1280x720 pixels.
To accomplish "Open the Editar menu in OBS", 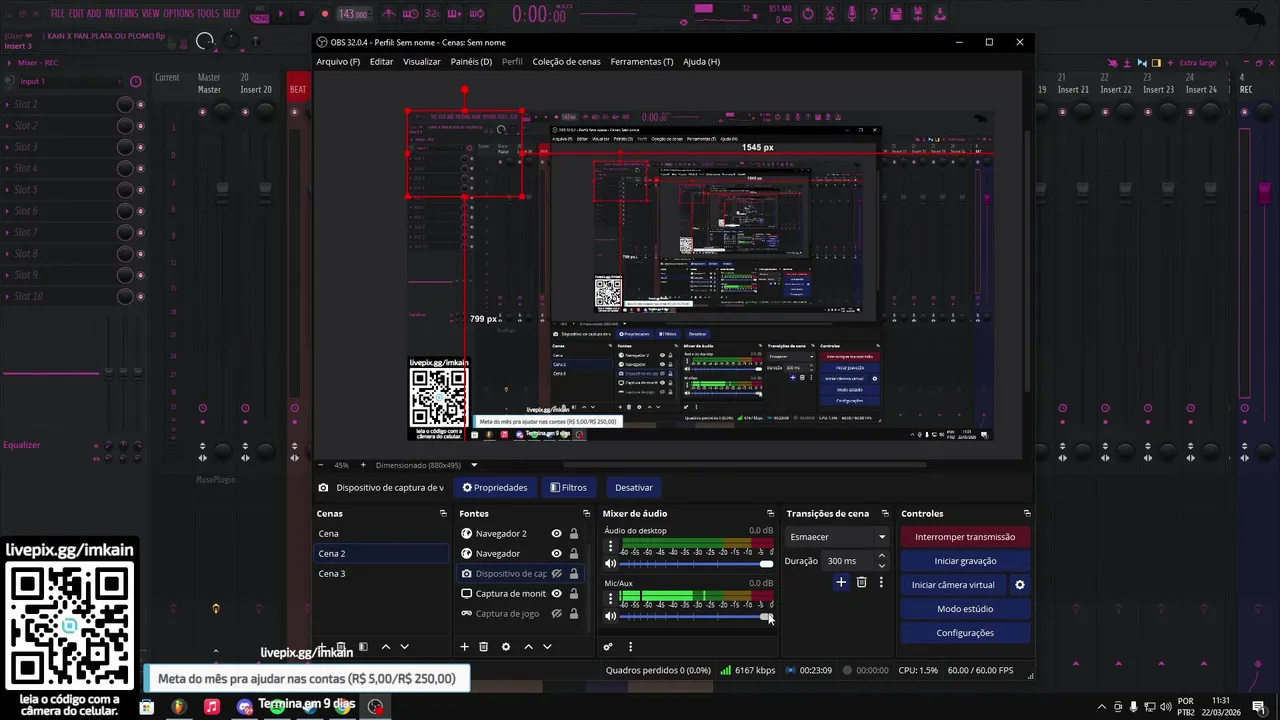I will (x=381, y=62).
